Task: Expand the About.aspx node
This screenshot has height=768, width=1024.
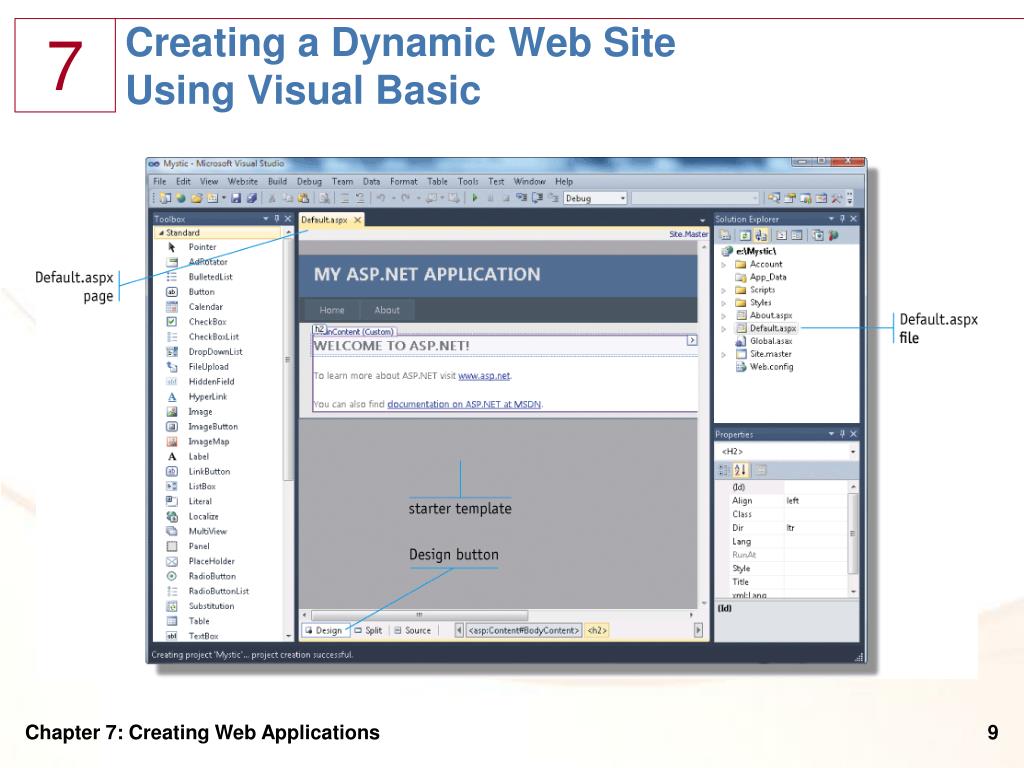Action: point(724,315)
